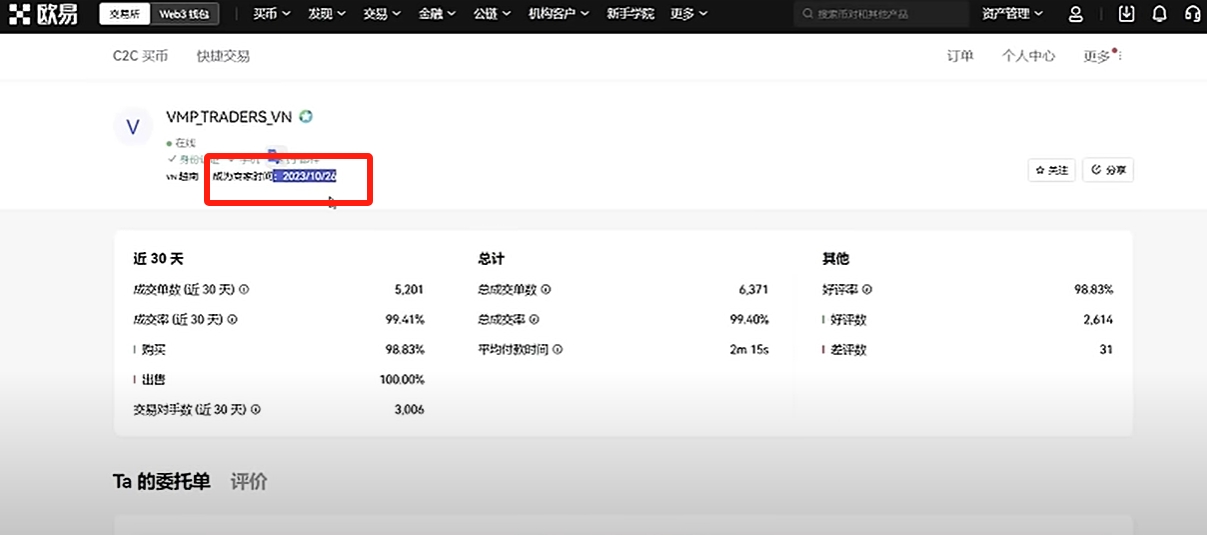Open the 个人中心 link
This screenshot has height=535, width=1207.
[x=1028, y=56]
